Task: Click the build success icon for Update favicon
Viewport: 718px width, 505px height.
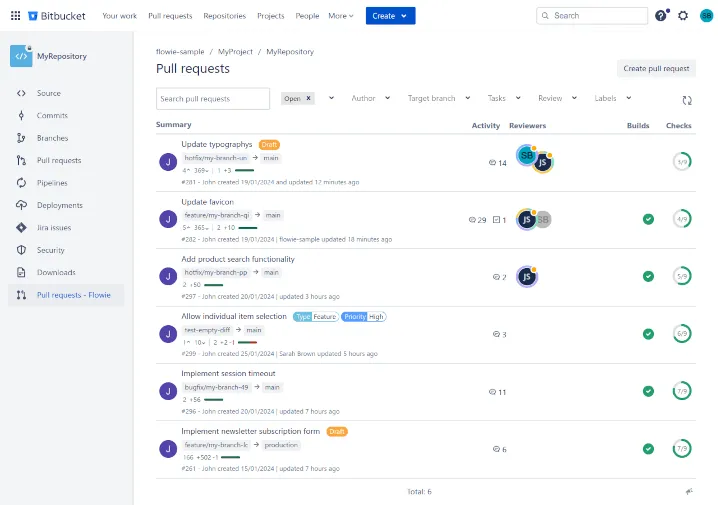Action: [x=648, y=219]
